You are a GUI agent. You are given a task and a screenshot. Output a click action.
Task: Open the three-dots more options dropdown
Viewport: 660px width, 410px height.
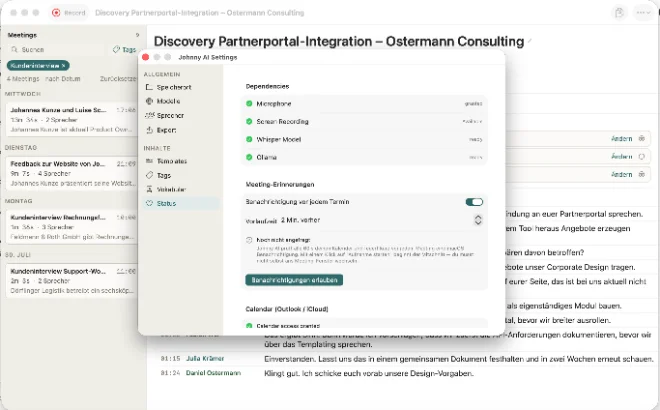643,13
